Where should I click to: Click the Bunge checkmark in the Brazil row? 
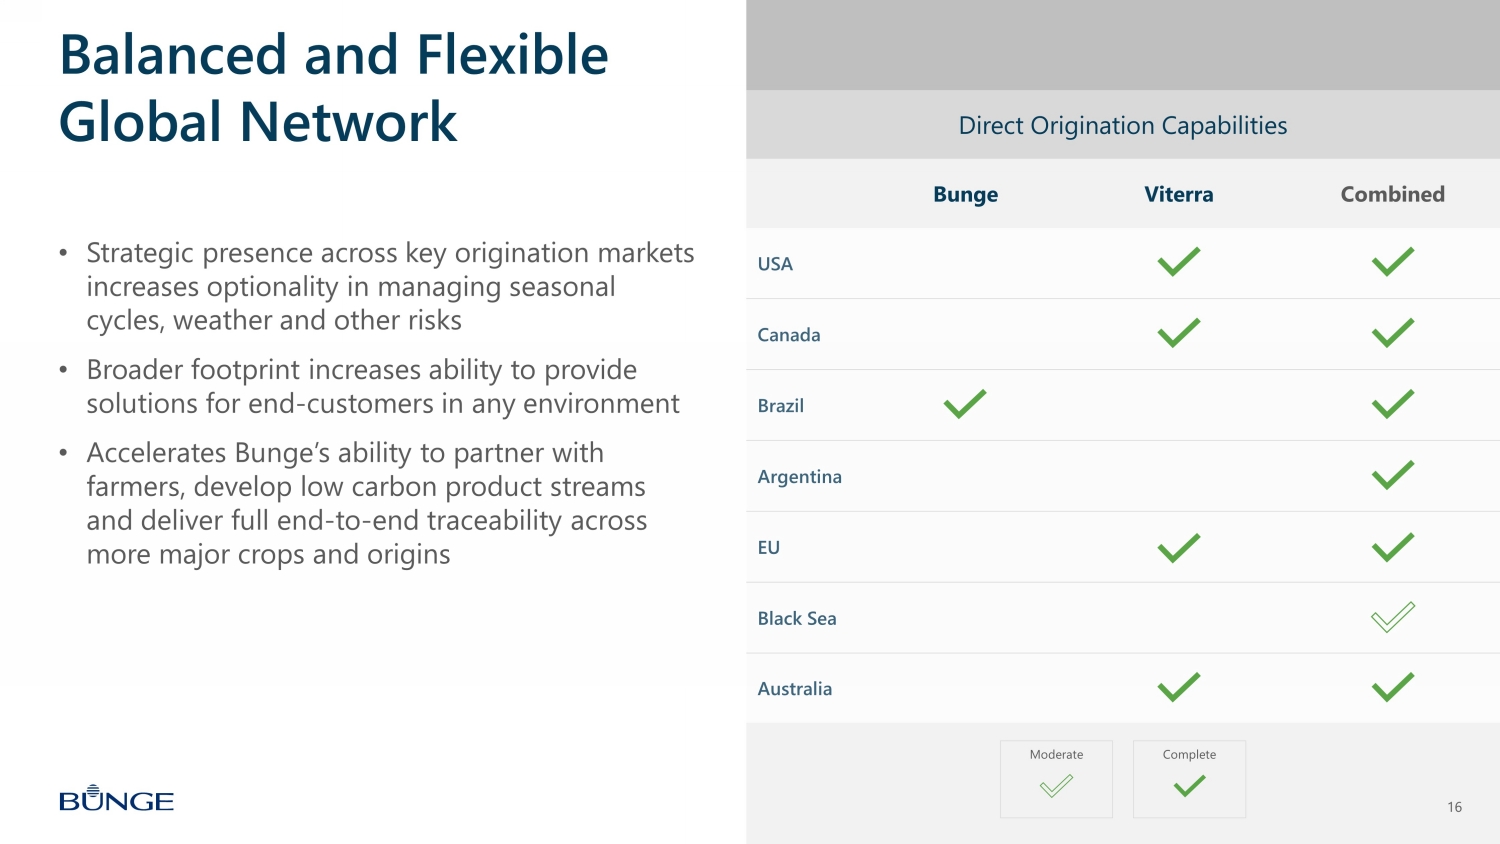coord(965,404)
